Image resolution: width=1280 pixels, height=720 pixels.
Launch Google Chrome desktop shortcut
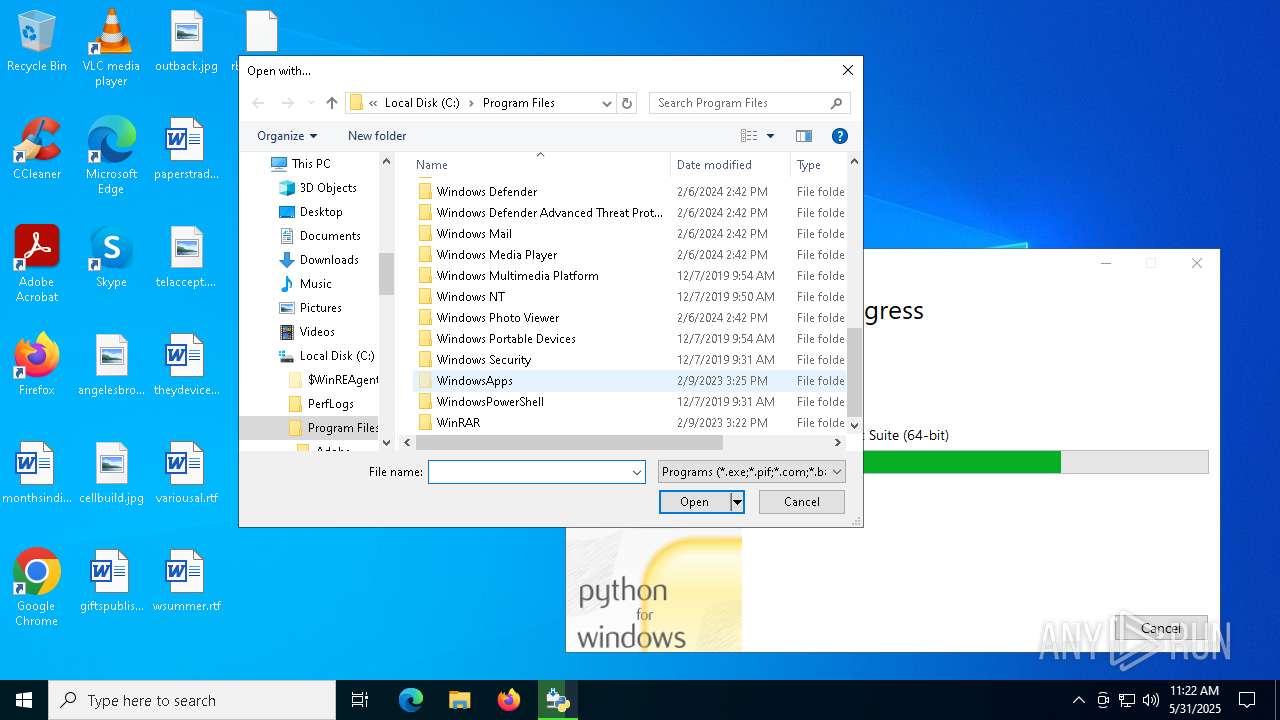point(37,588)
